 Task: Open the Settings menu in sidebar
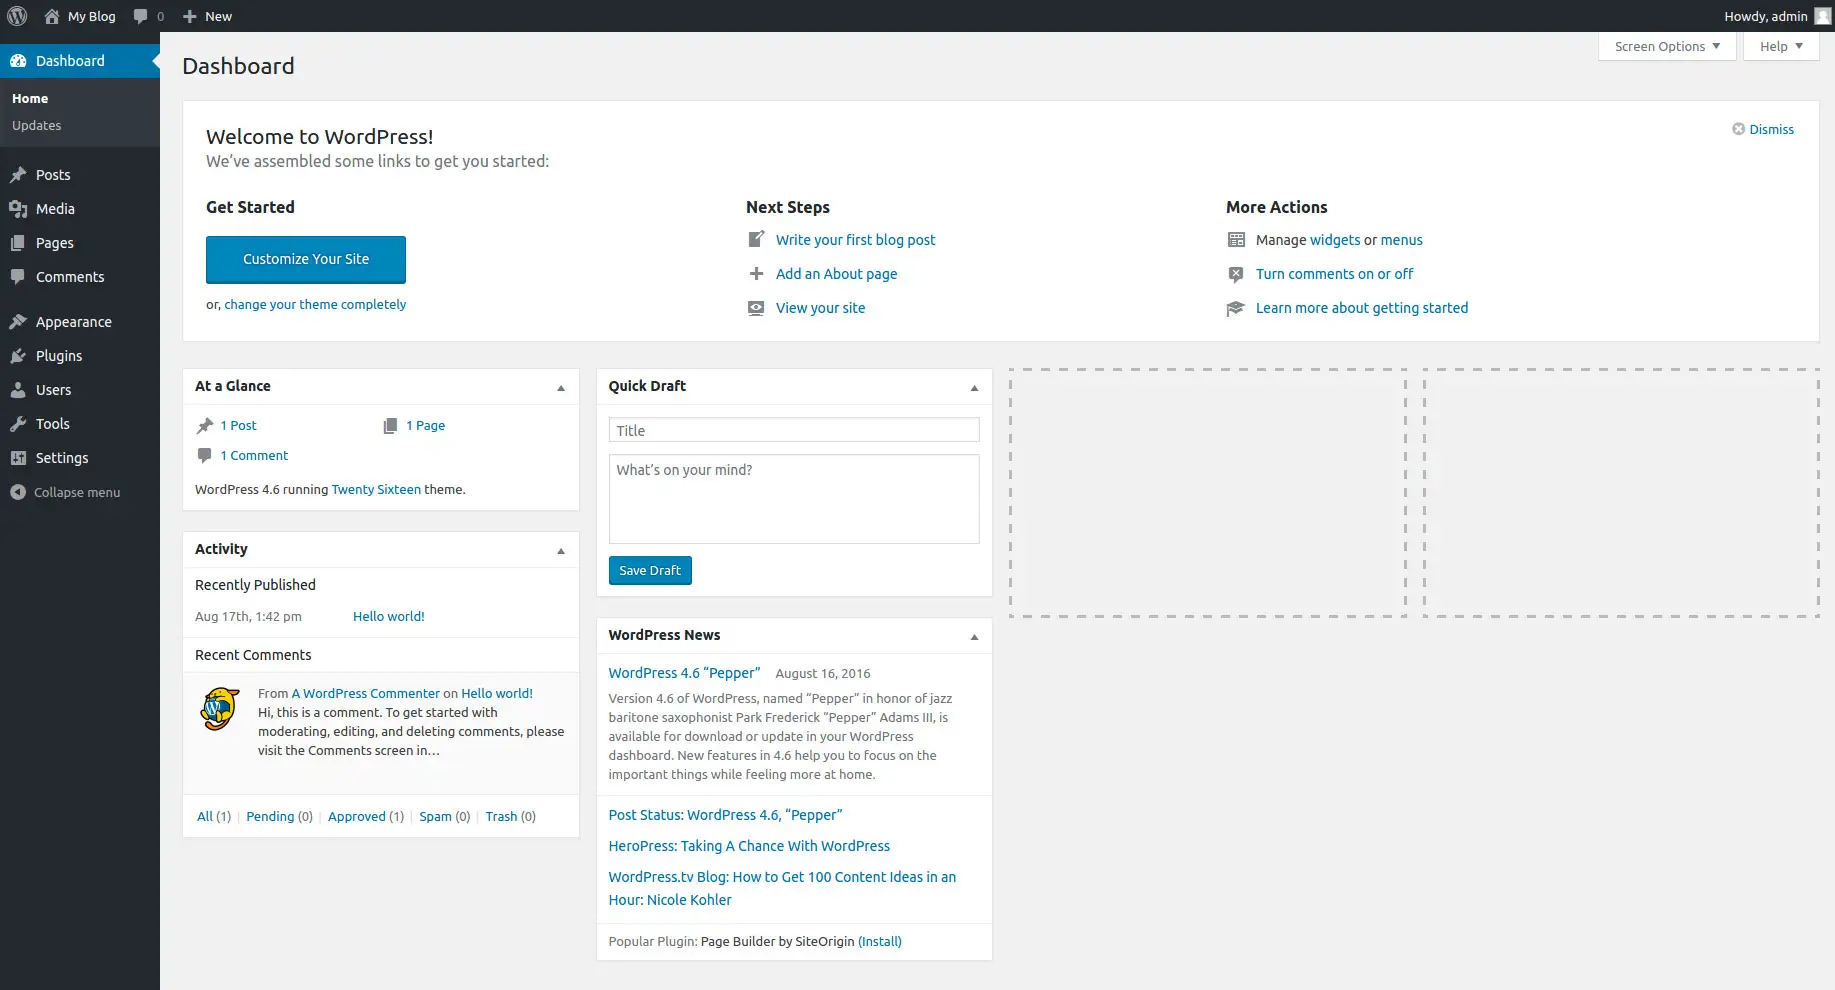pos(62,458)
